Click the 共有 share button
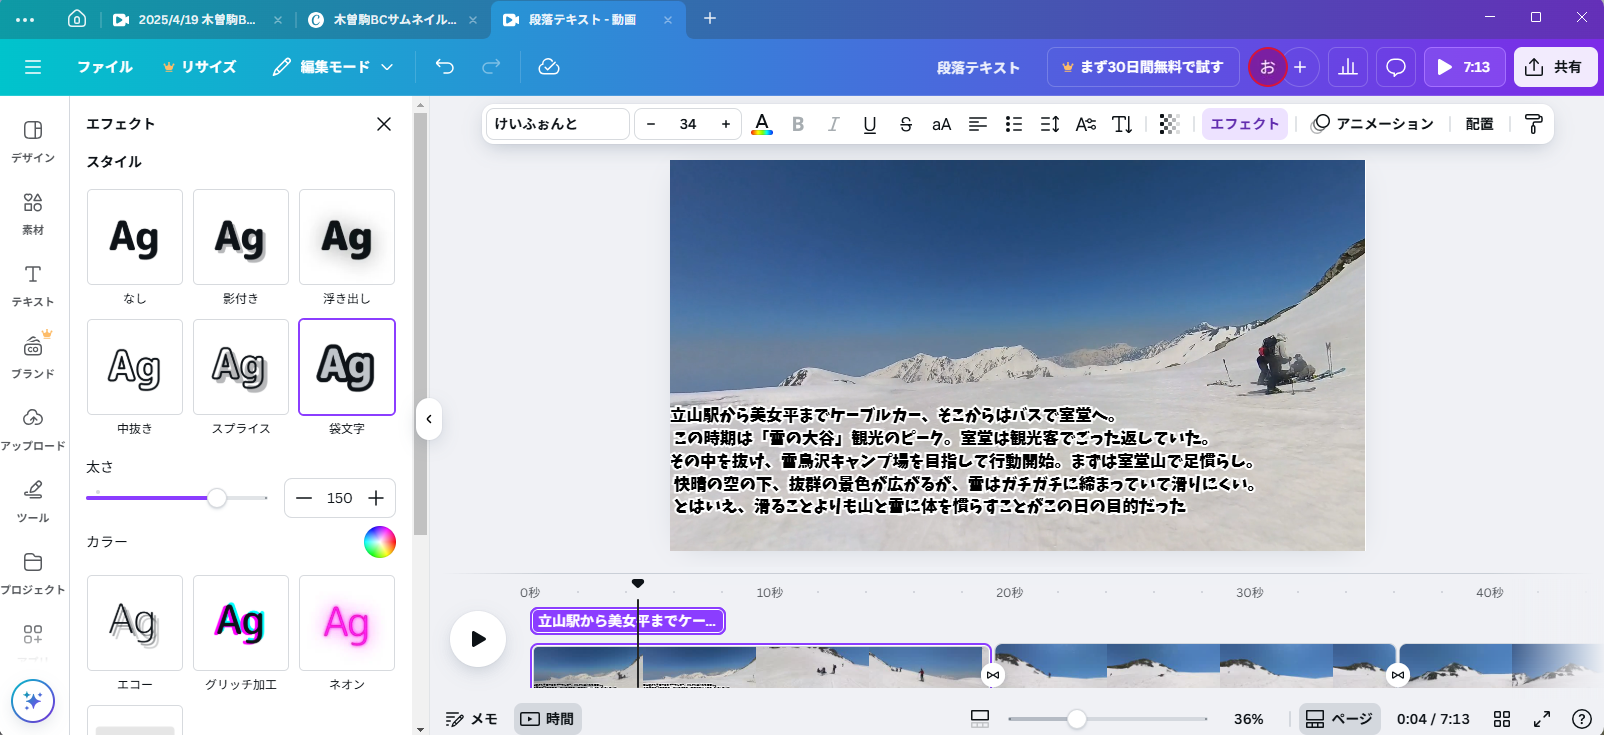1604x735 pixels. coord(1555,67)
